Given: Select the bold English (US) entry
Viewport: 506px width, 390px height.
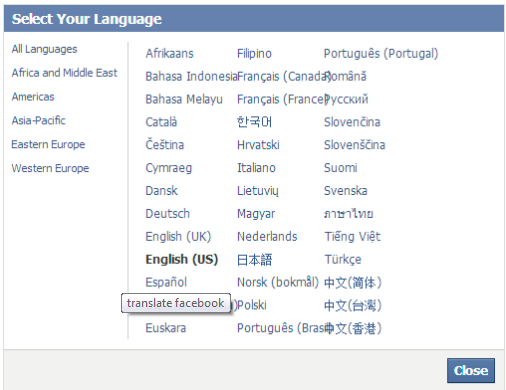Looking at the screenshot, I should pos(182,259).
